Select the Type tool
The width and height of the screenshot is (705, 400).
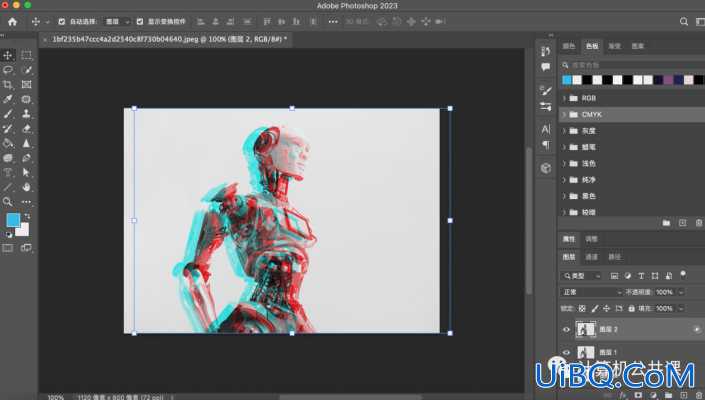(8, 173)
